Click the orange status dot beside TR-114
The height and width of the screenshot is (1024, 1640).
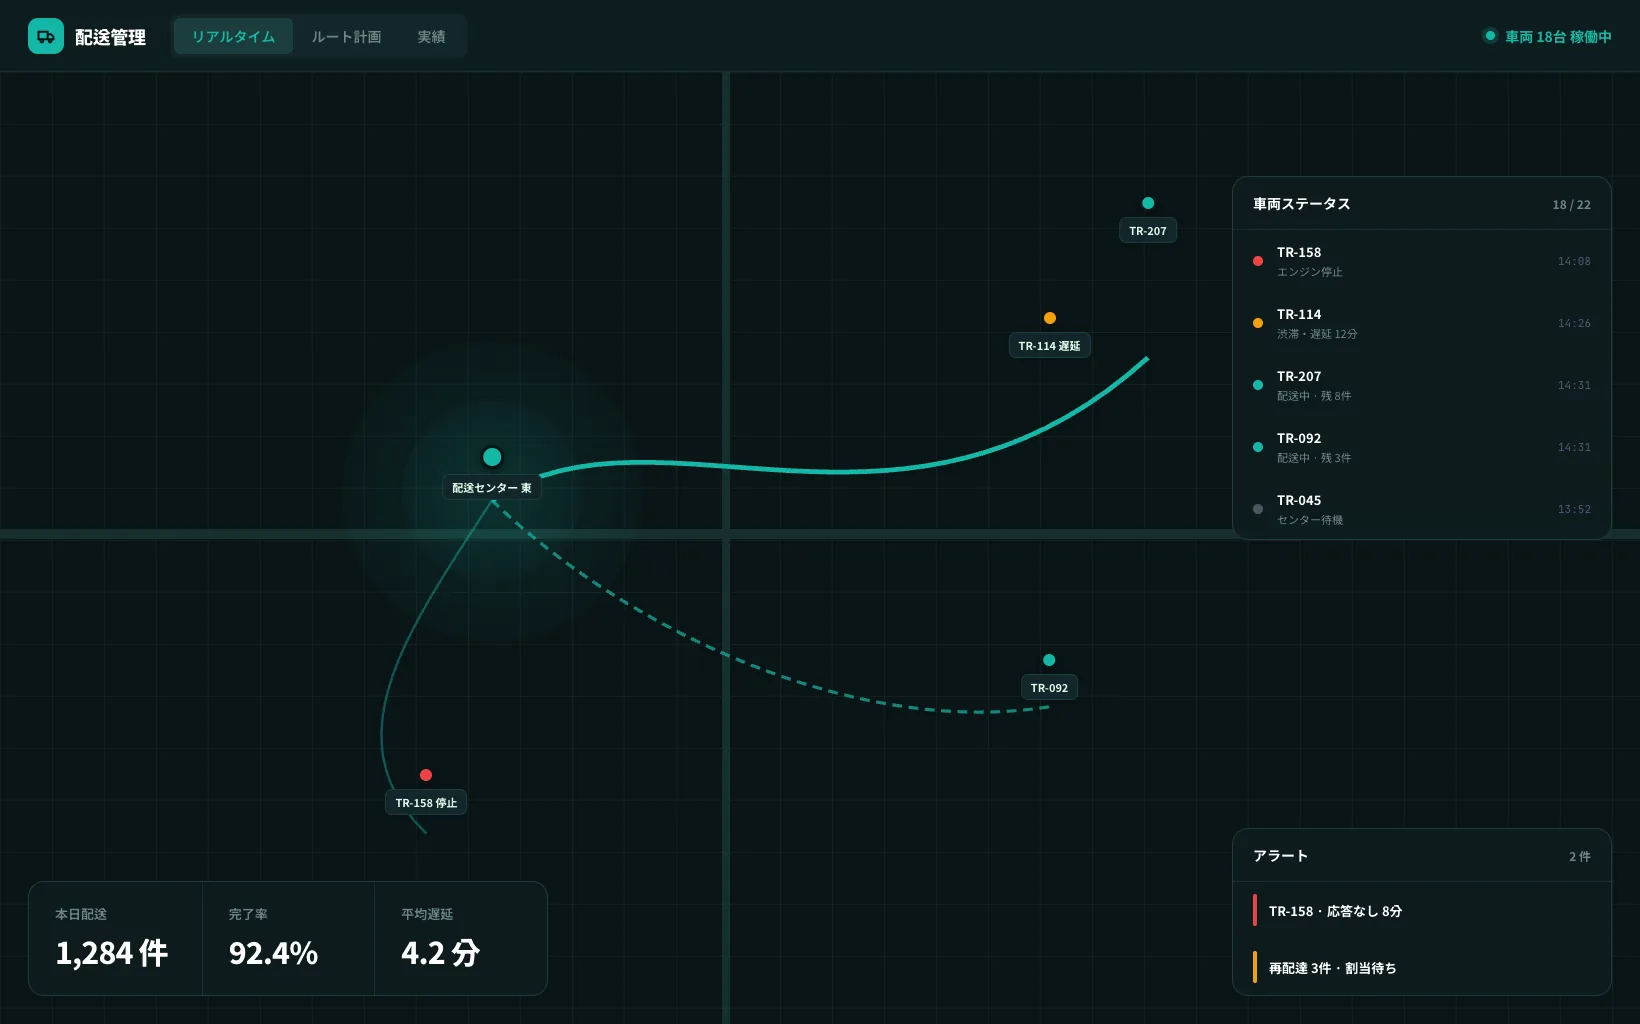(x=1258, y=323)
